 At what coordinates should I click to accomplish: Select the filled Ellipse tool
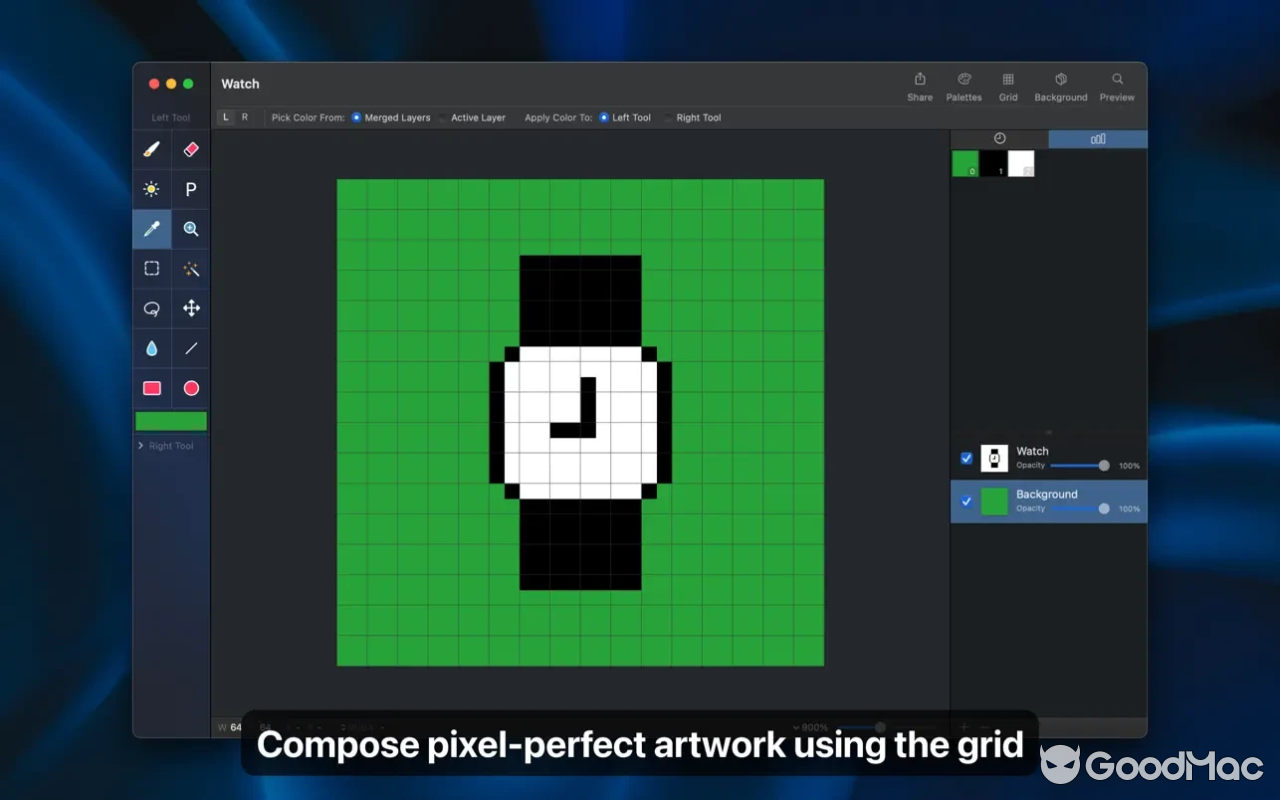pos(190,388)
